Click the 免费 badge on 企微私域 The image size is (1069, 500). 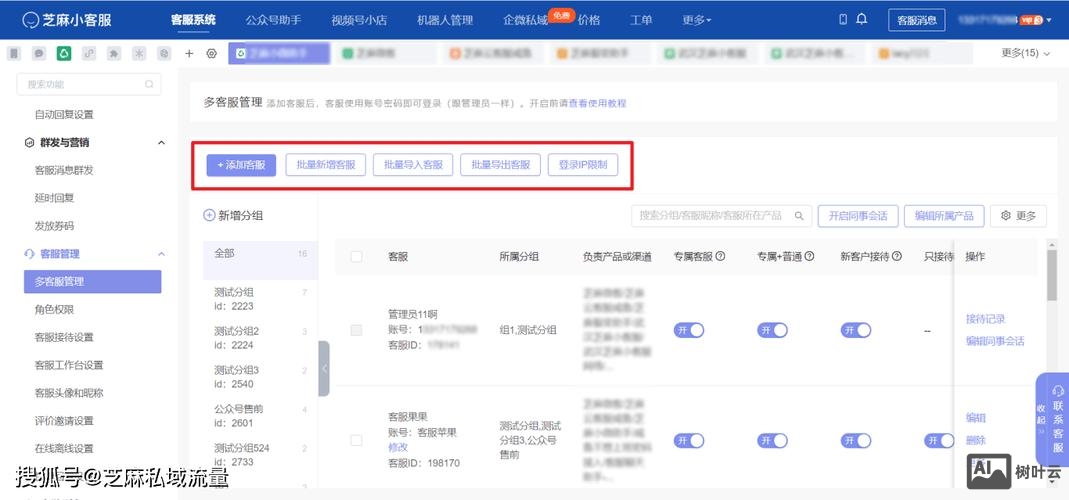[x=561, y=14]
